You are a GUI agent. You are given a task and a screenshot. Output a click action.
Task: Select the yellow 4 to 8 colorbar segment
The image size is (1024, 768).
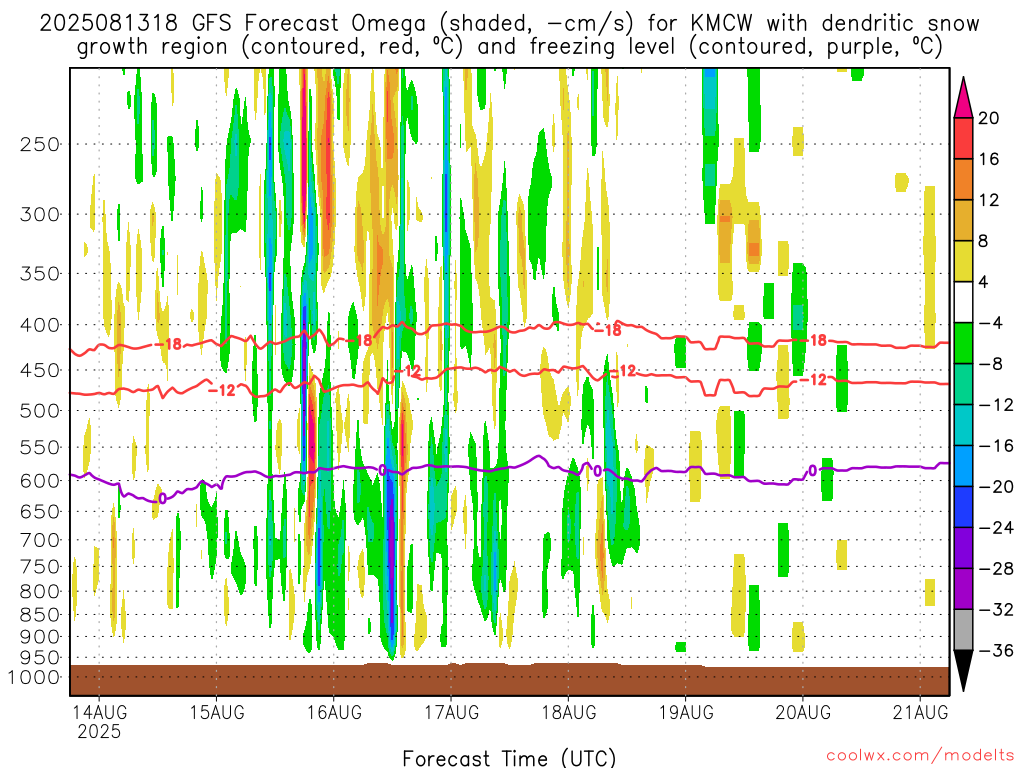click(963, 261)
